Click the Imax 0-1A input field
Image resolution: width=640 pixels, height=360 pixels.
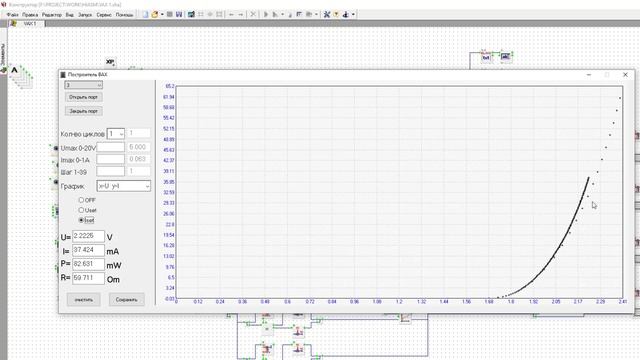point(111,160)
